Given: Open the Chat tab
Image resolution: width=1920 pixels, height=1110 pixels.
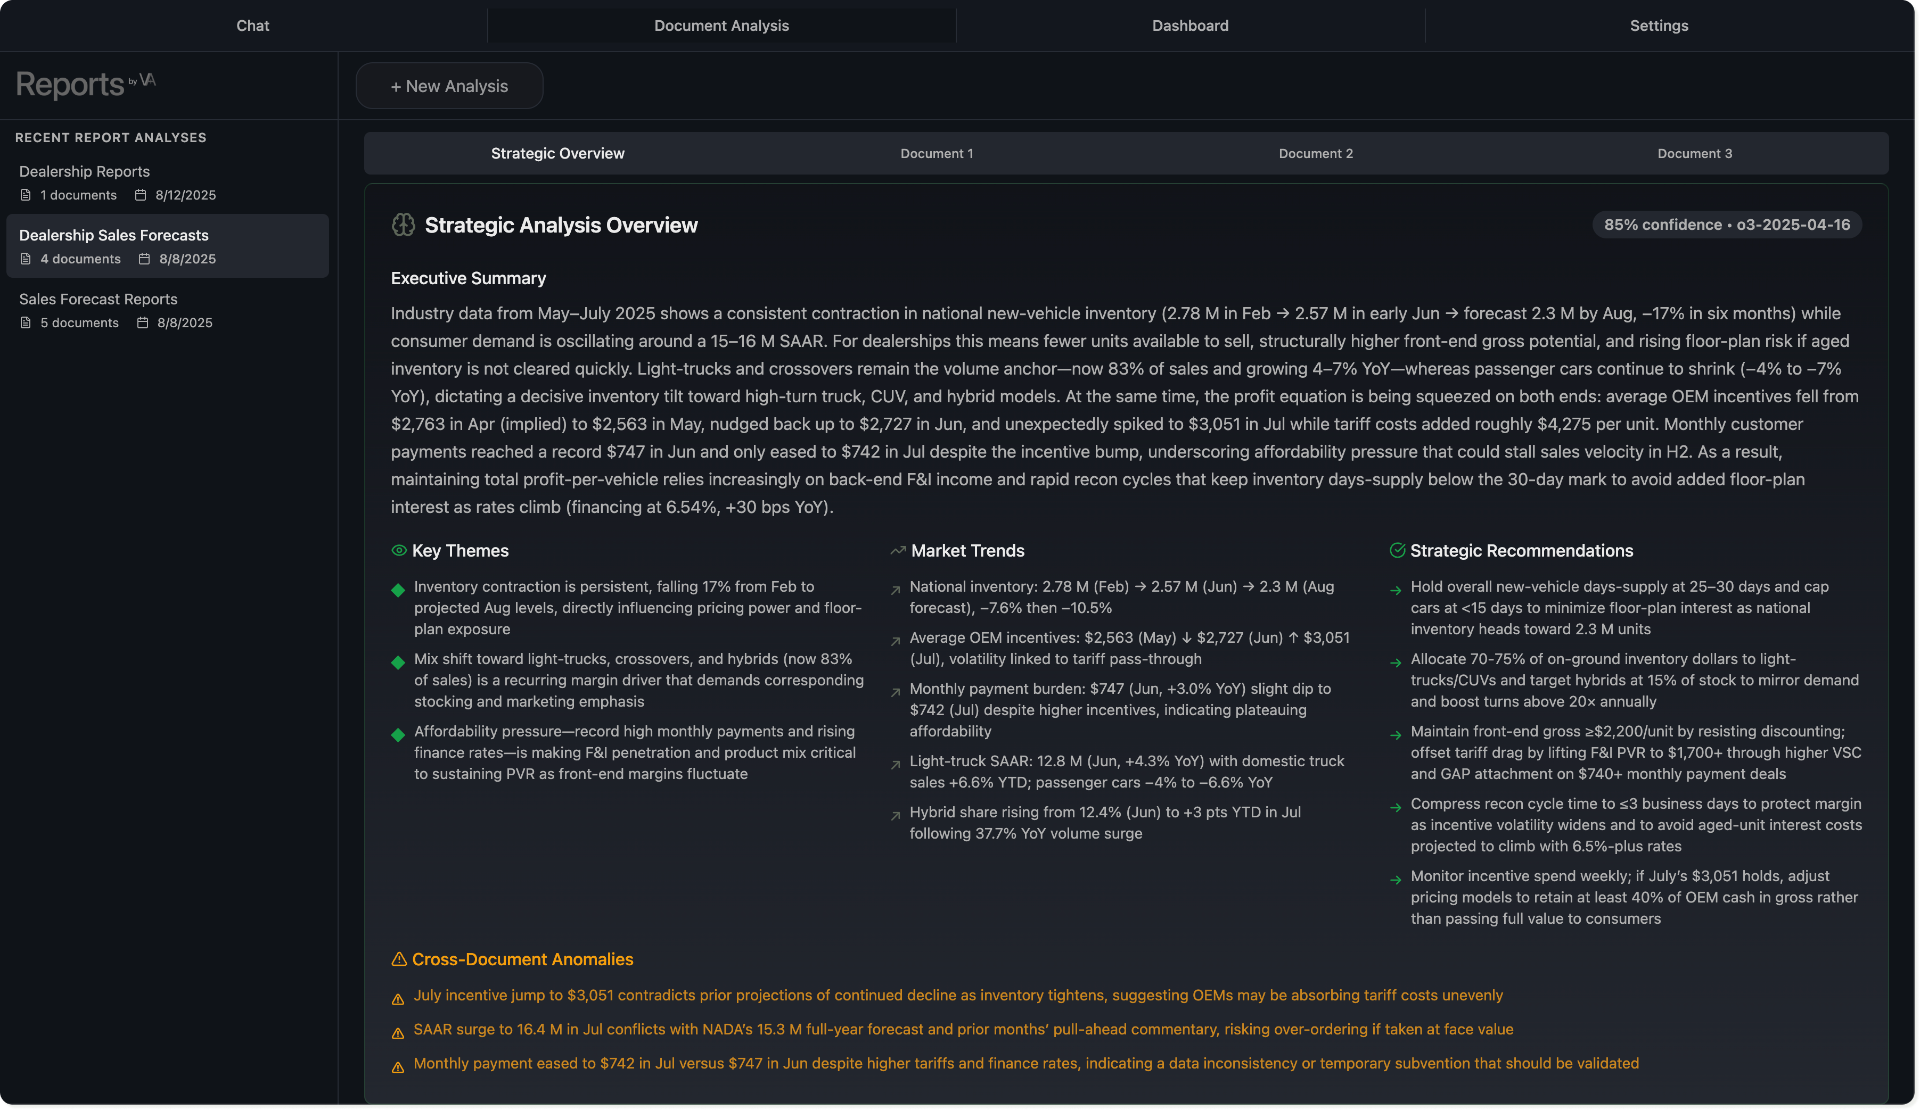Looking at the screenshot, I should [x=252, y=26].
